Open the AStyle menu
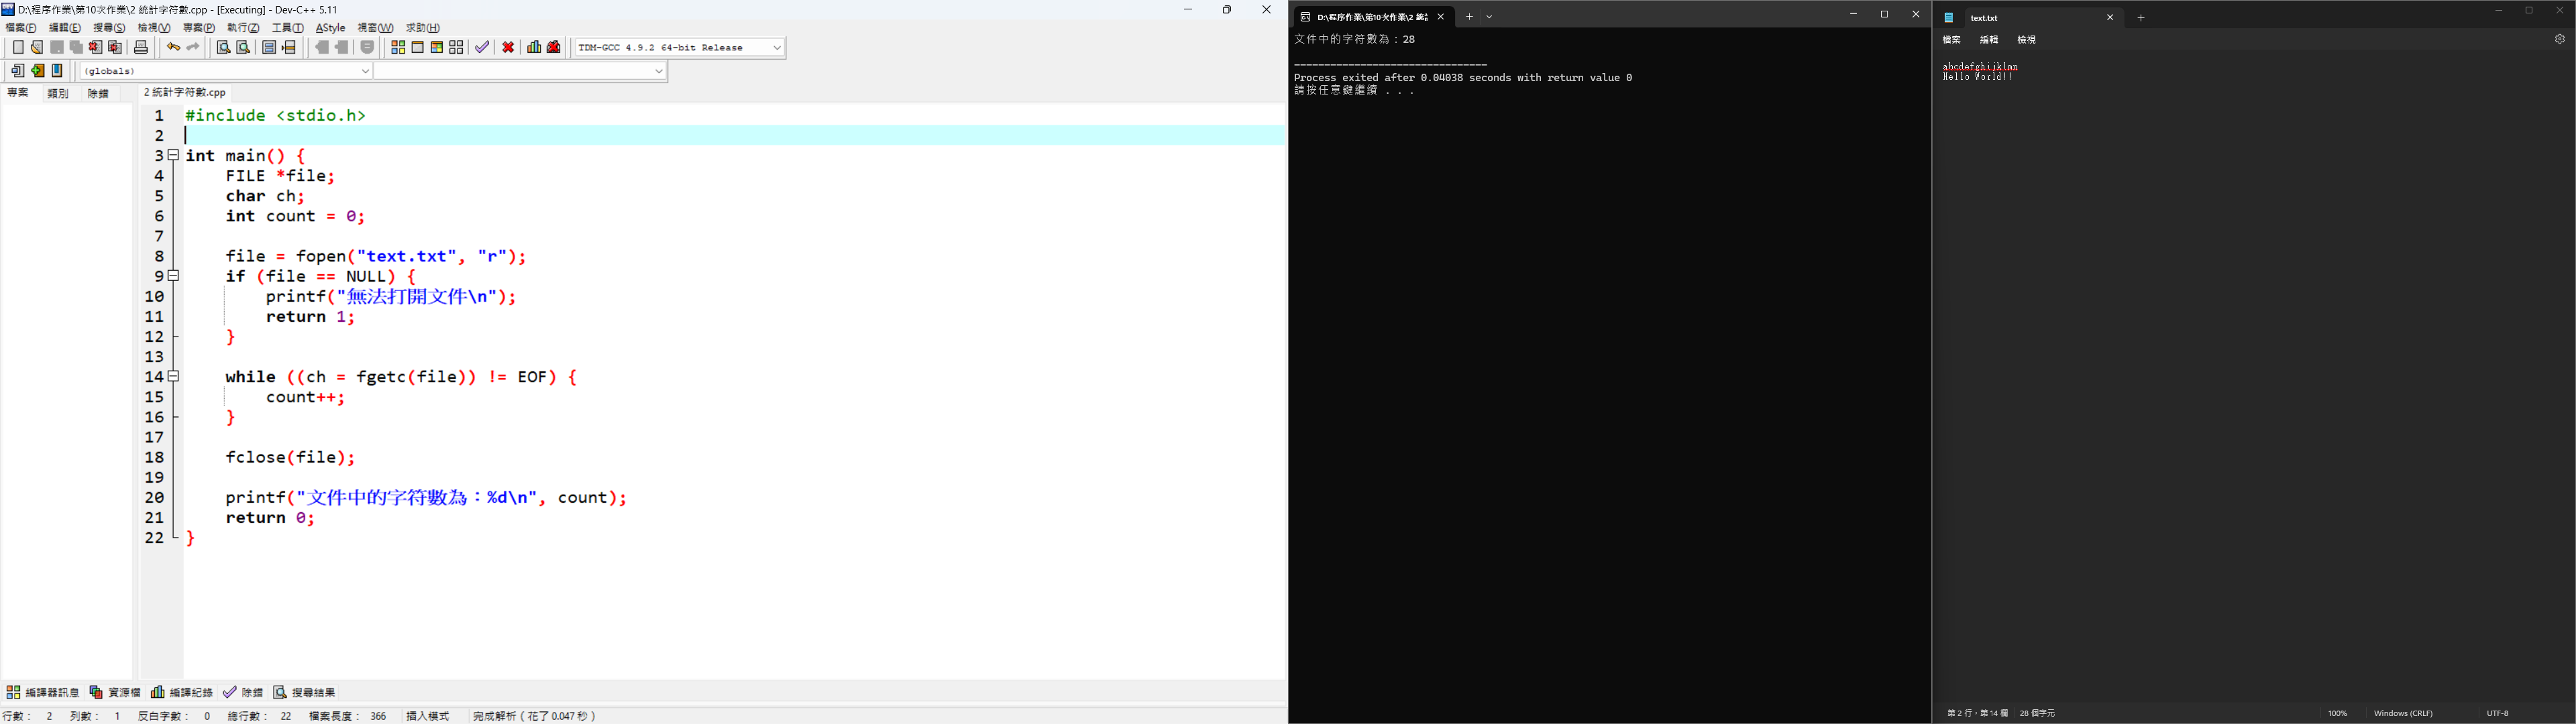 (330, 28)
